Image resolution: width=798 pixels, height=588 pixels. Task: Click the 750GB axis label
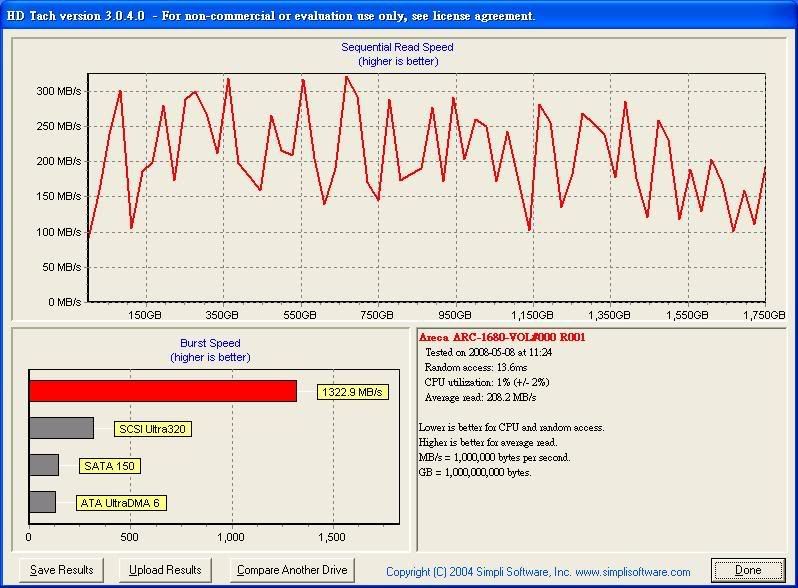[x=377, y=315]
